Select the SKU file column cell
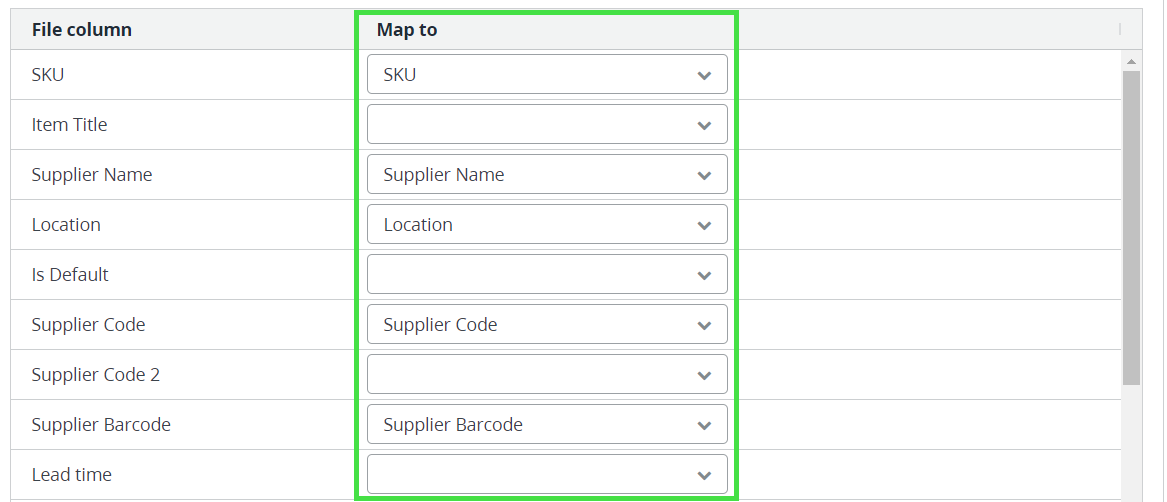Viewport: 1167px width, 502px height. (48, 75)
